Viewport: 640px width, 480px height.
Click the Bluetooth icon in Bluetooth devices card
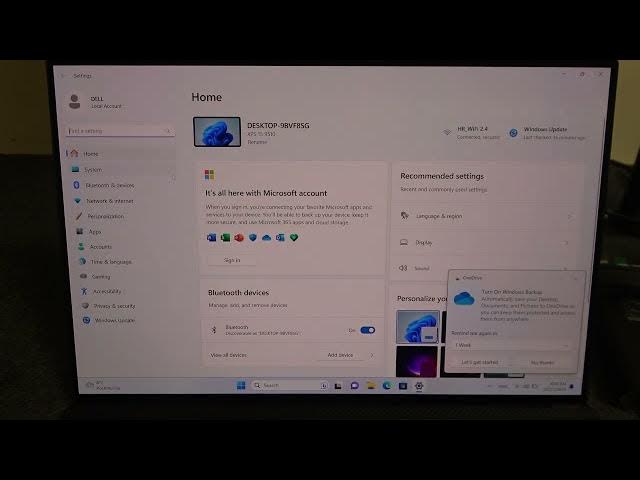pos(213,330)
